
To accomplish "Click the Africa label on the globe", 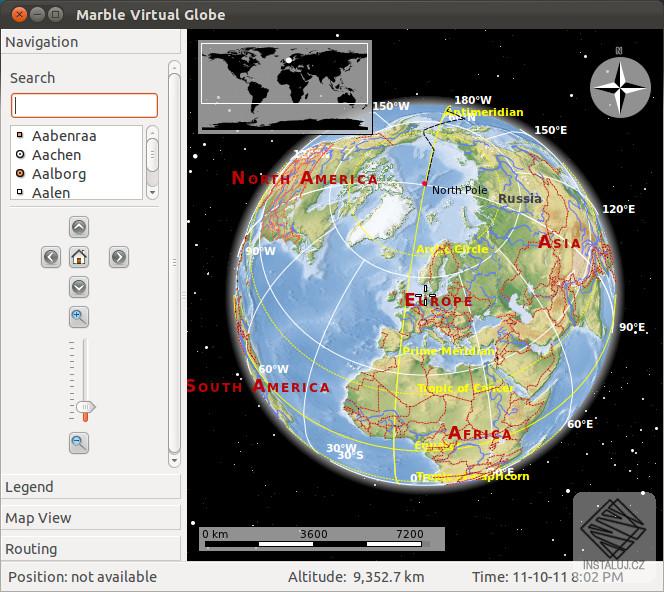I will pos(480,433).
